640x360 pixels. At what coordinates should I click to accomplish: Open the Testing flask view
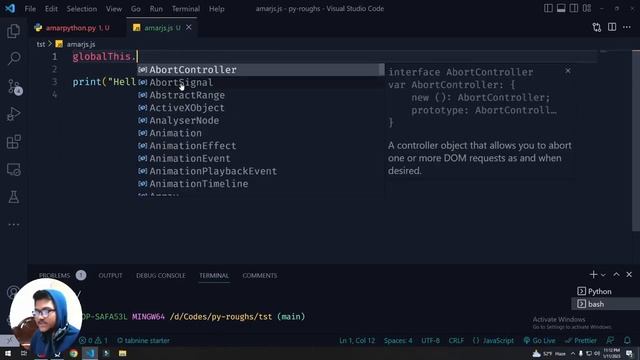13,197
